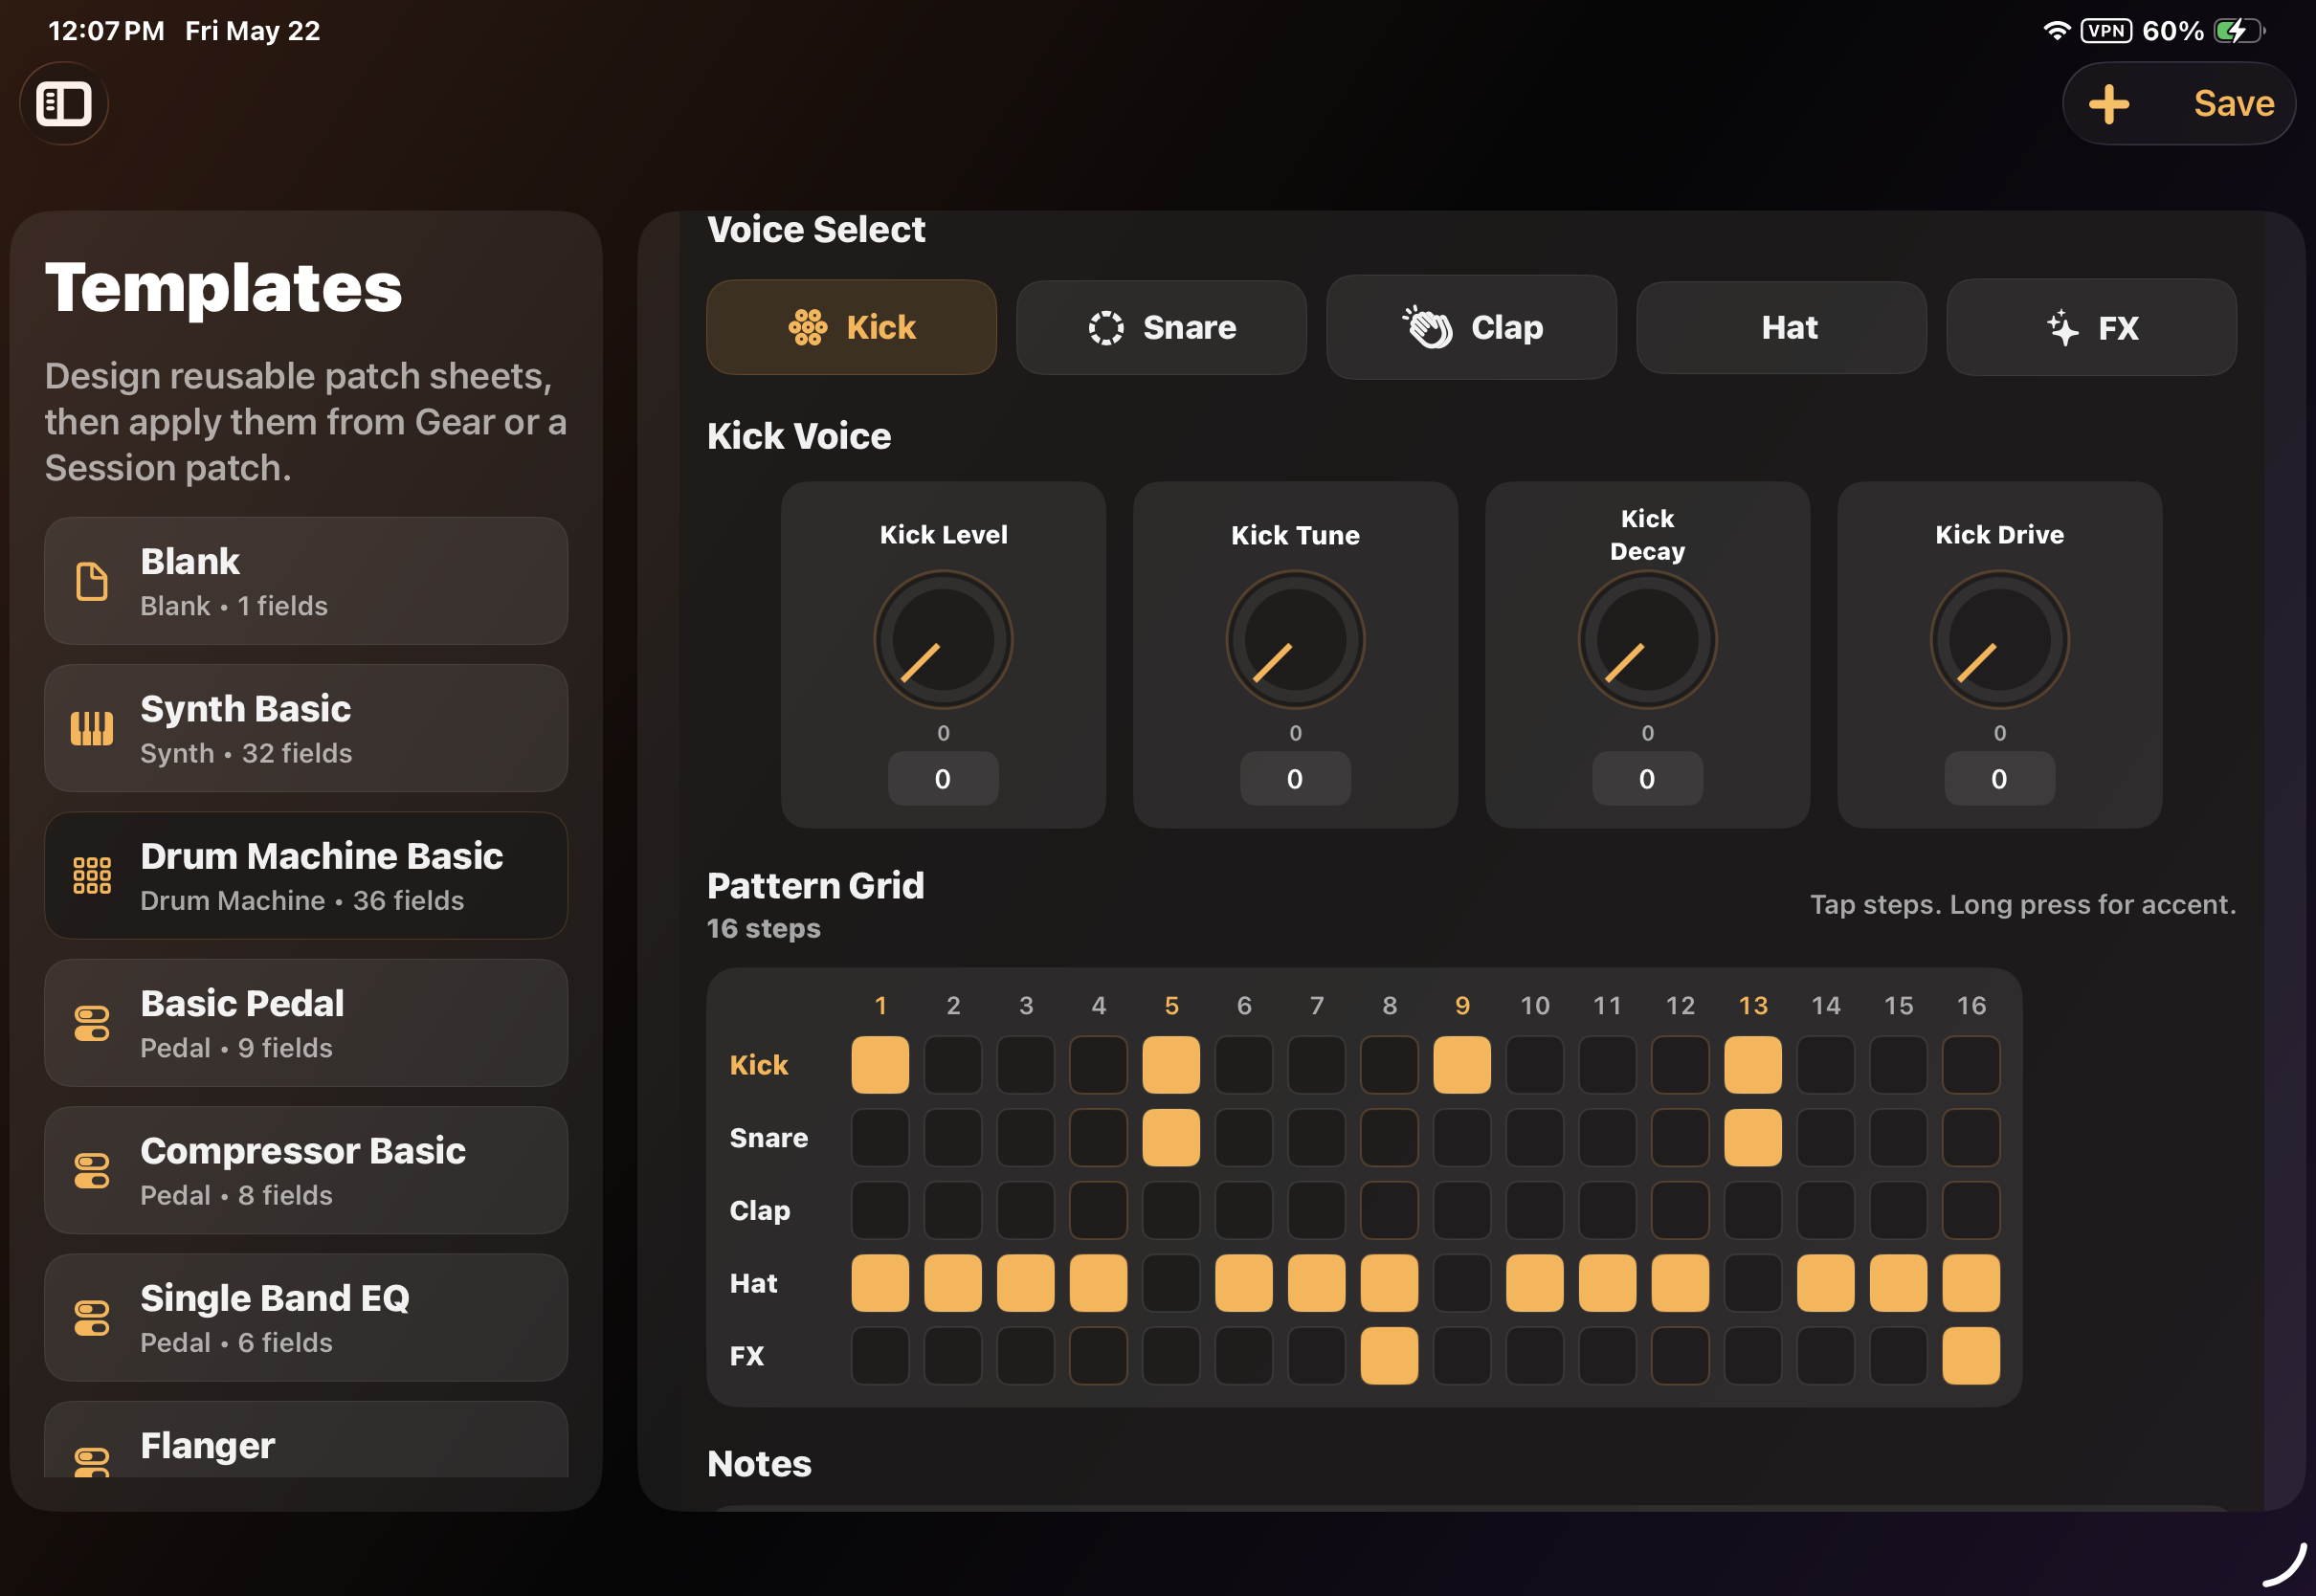
Task: Click the Kick Level knob
Action: point(943,640)
